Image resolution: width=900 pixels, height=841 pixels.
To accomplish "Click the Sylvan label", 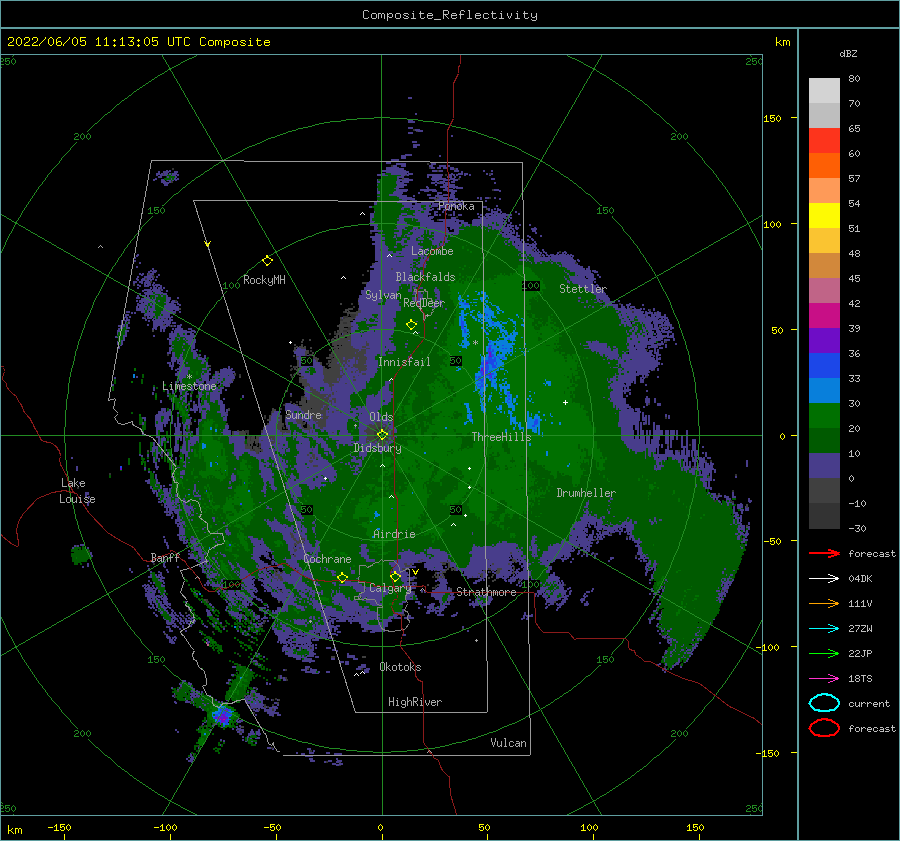I will (x=383, y=295).
